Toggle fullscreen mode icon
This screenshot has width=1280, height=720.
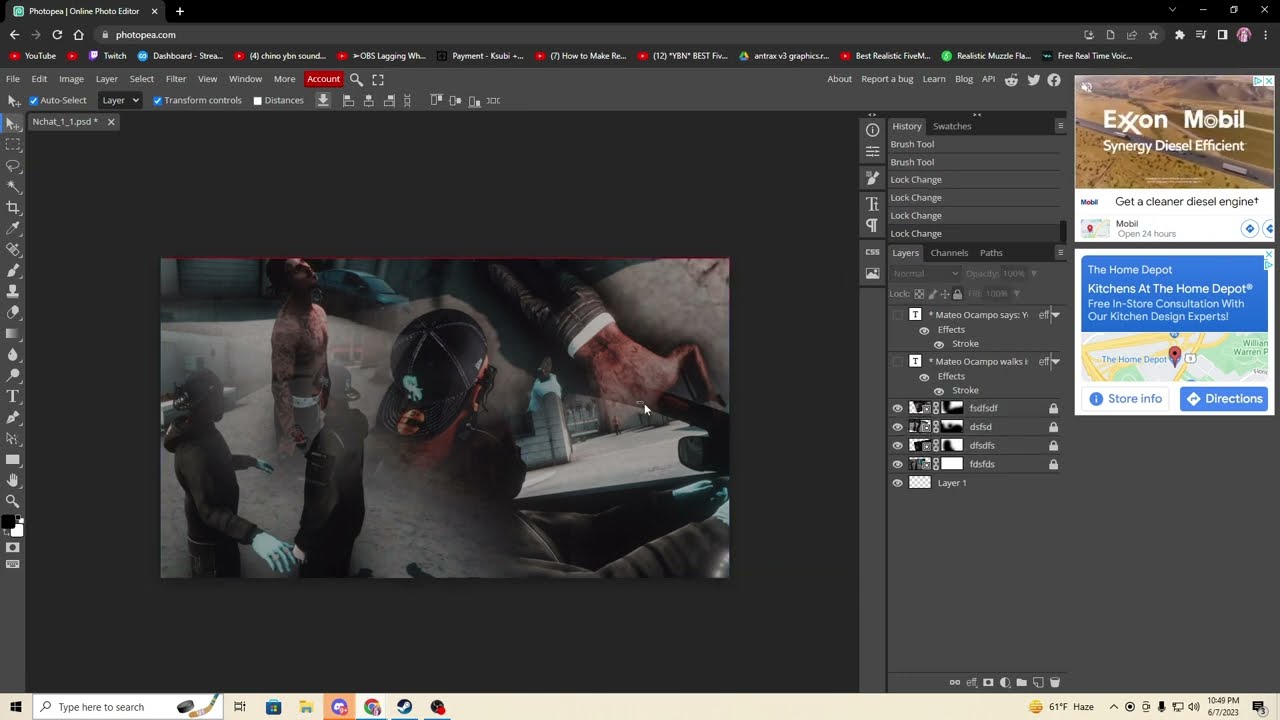point(378,79)
